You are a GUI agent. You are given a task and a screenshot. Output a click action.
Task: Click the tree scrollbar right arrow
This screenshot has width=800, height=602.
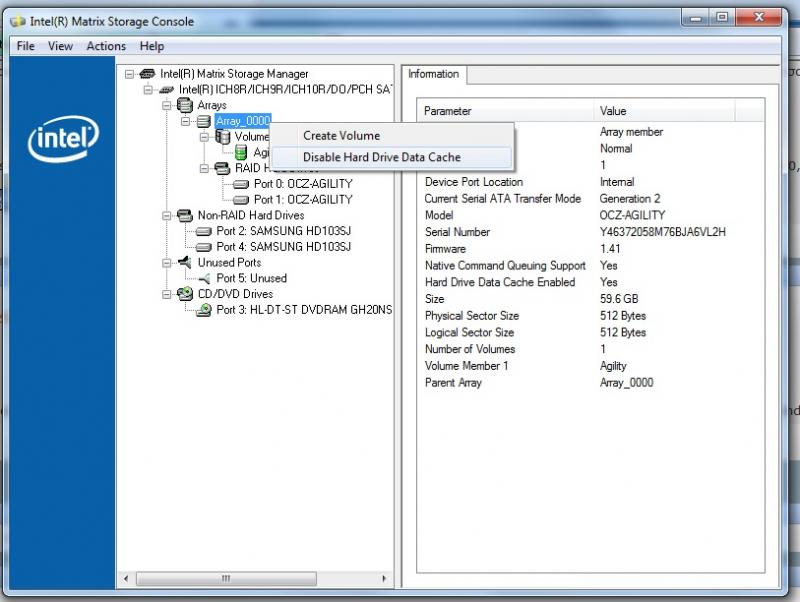pyautogui.click(x=384, y=579)
